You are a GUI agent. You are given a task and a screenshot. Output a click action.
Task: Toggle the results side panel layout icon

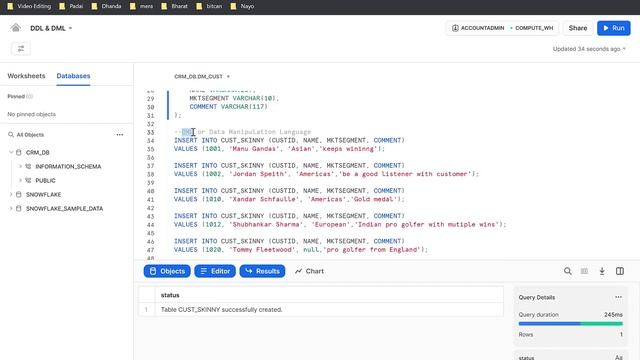[620, 271]
